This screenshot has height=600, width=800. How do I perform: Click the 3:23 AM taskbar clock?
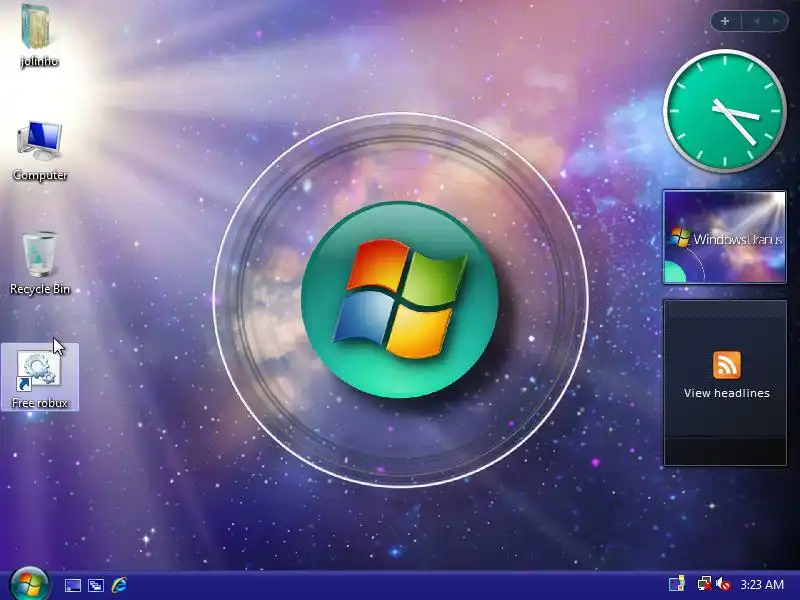click(x=762, y=584)
